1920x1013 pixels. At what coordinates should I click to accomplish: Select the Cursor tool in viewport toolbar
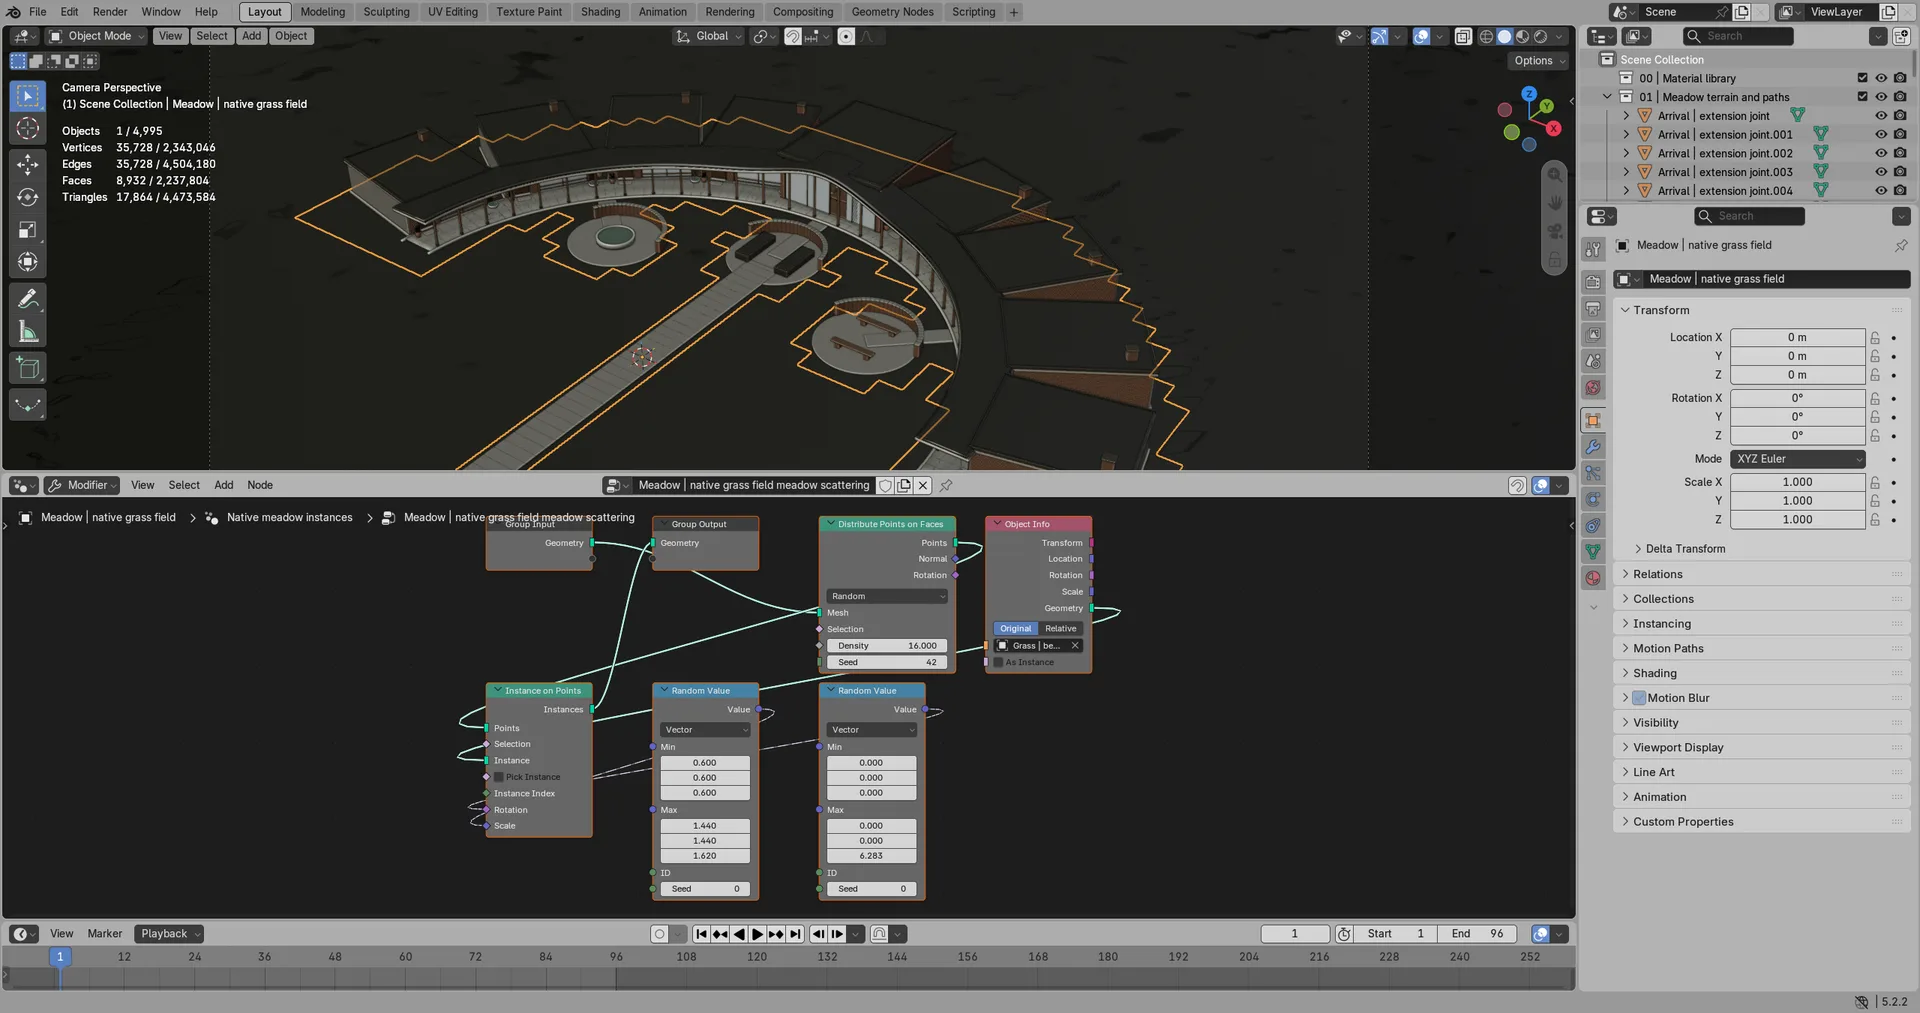tap(28, 129)
